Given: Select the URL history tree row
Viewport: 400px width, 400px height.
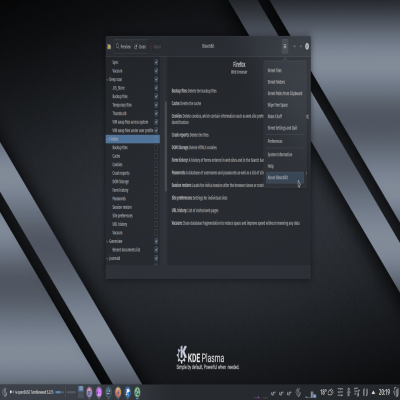Looking at the screenshot, I should click(133, 224).
